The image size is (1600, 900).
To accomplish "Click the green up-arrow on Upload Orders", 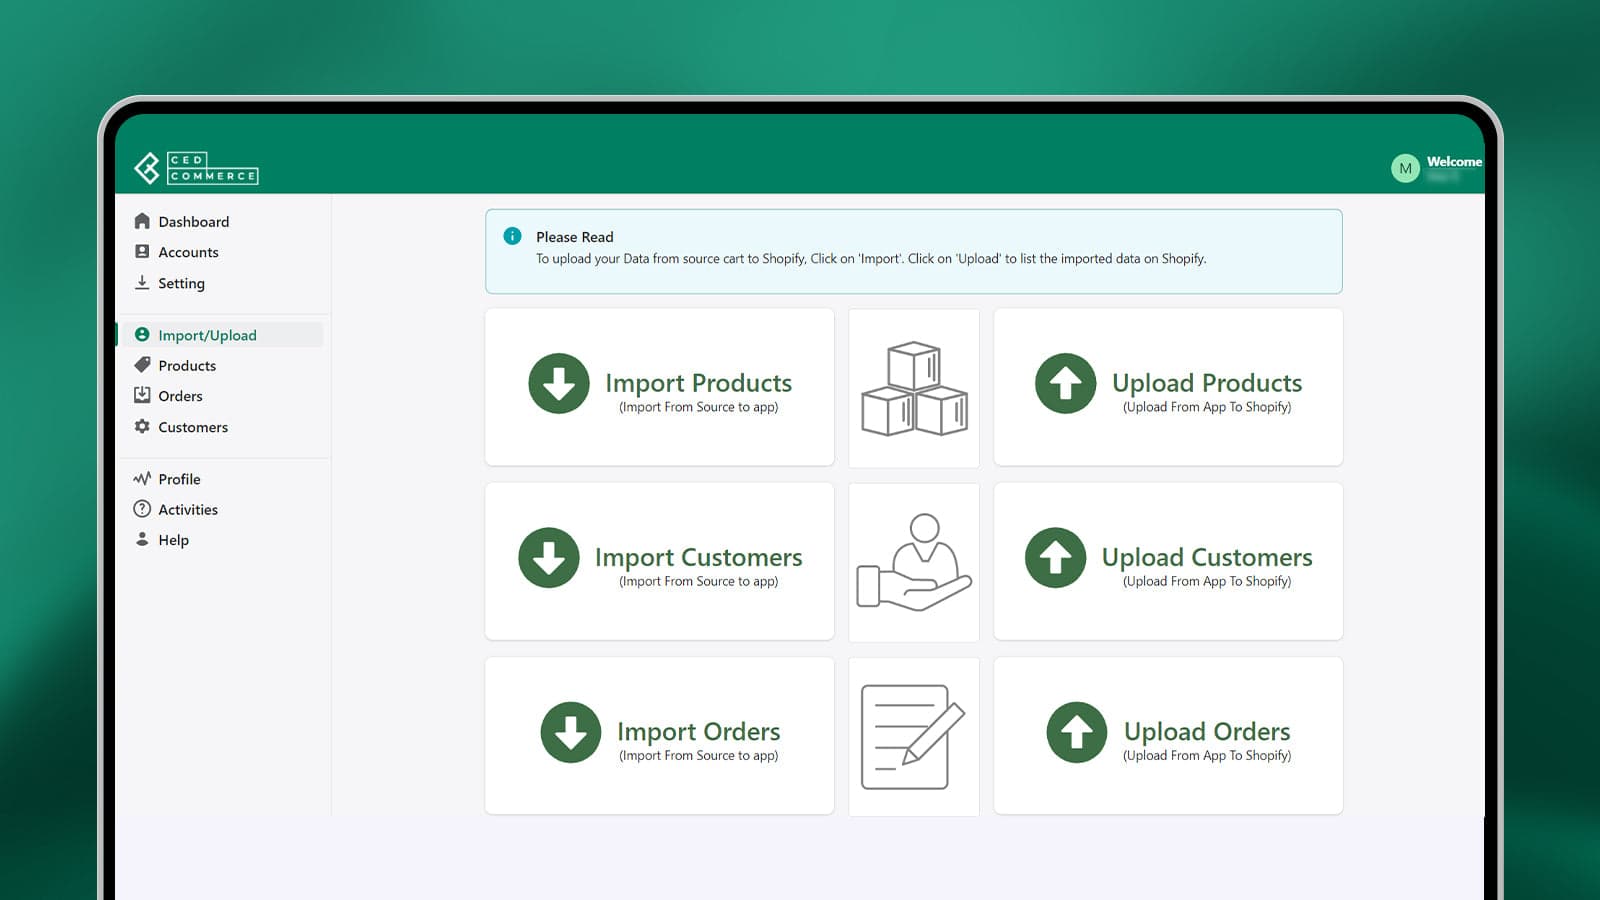I will 1075,732.
